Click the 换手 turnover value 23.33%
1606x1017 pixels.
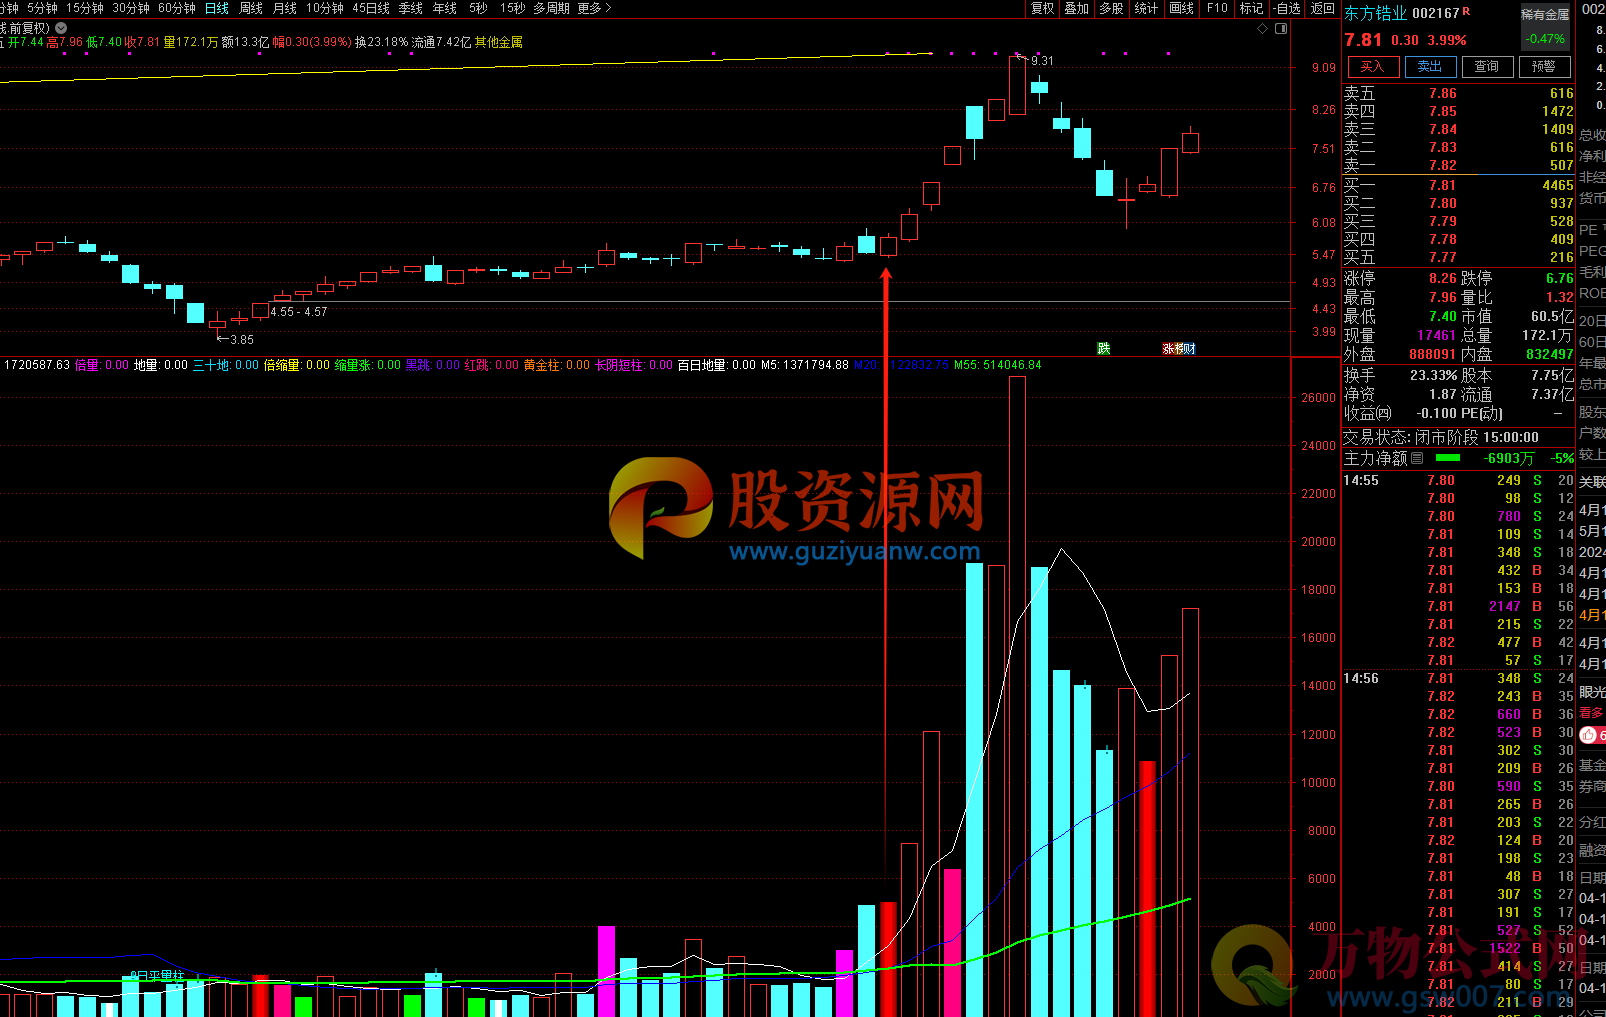point(1433,375)
